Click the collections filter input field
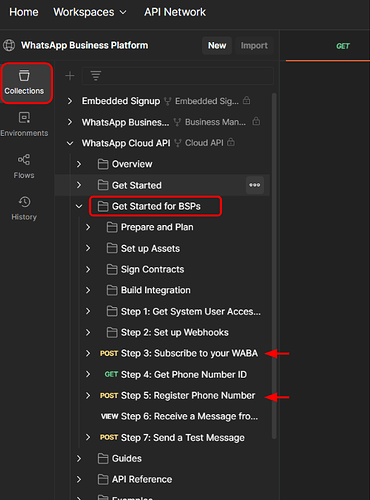370x500 pixels. 178,76
